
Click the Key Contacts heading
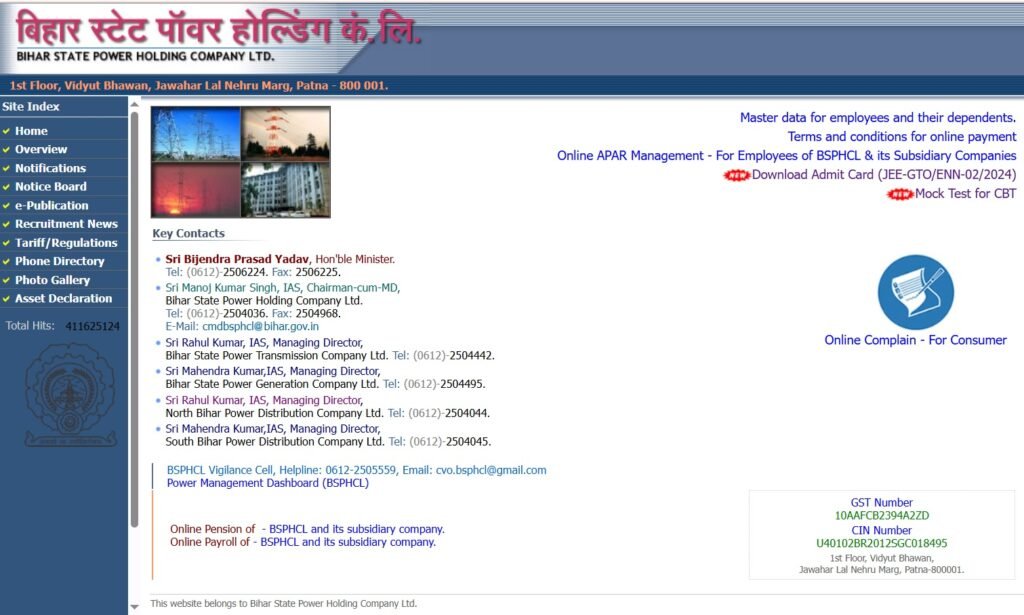[x=189, y=234]
